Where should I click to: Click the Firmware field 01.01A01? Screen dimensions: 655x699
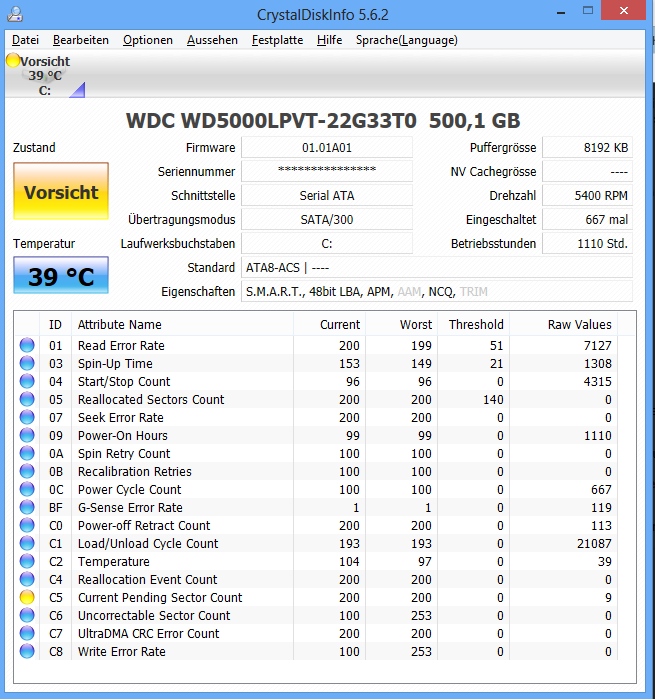[x=327, y=148]
